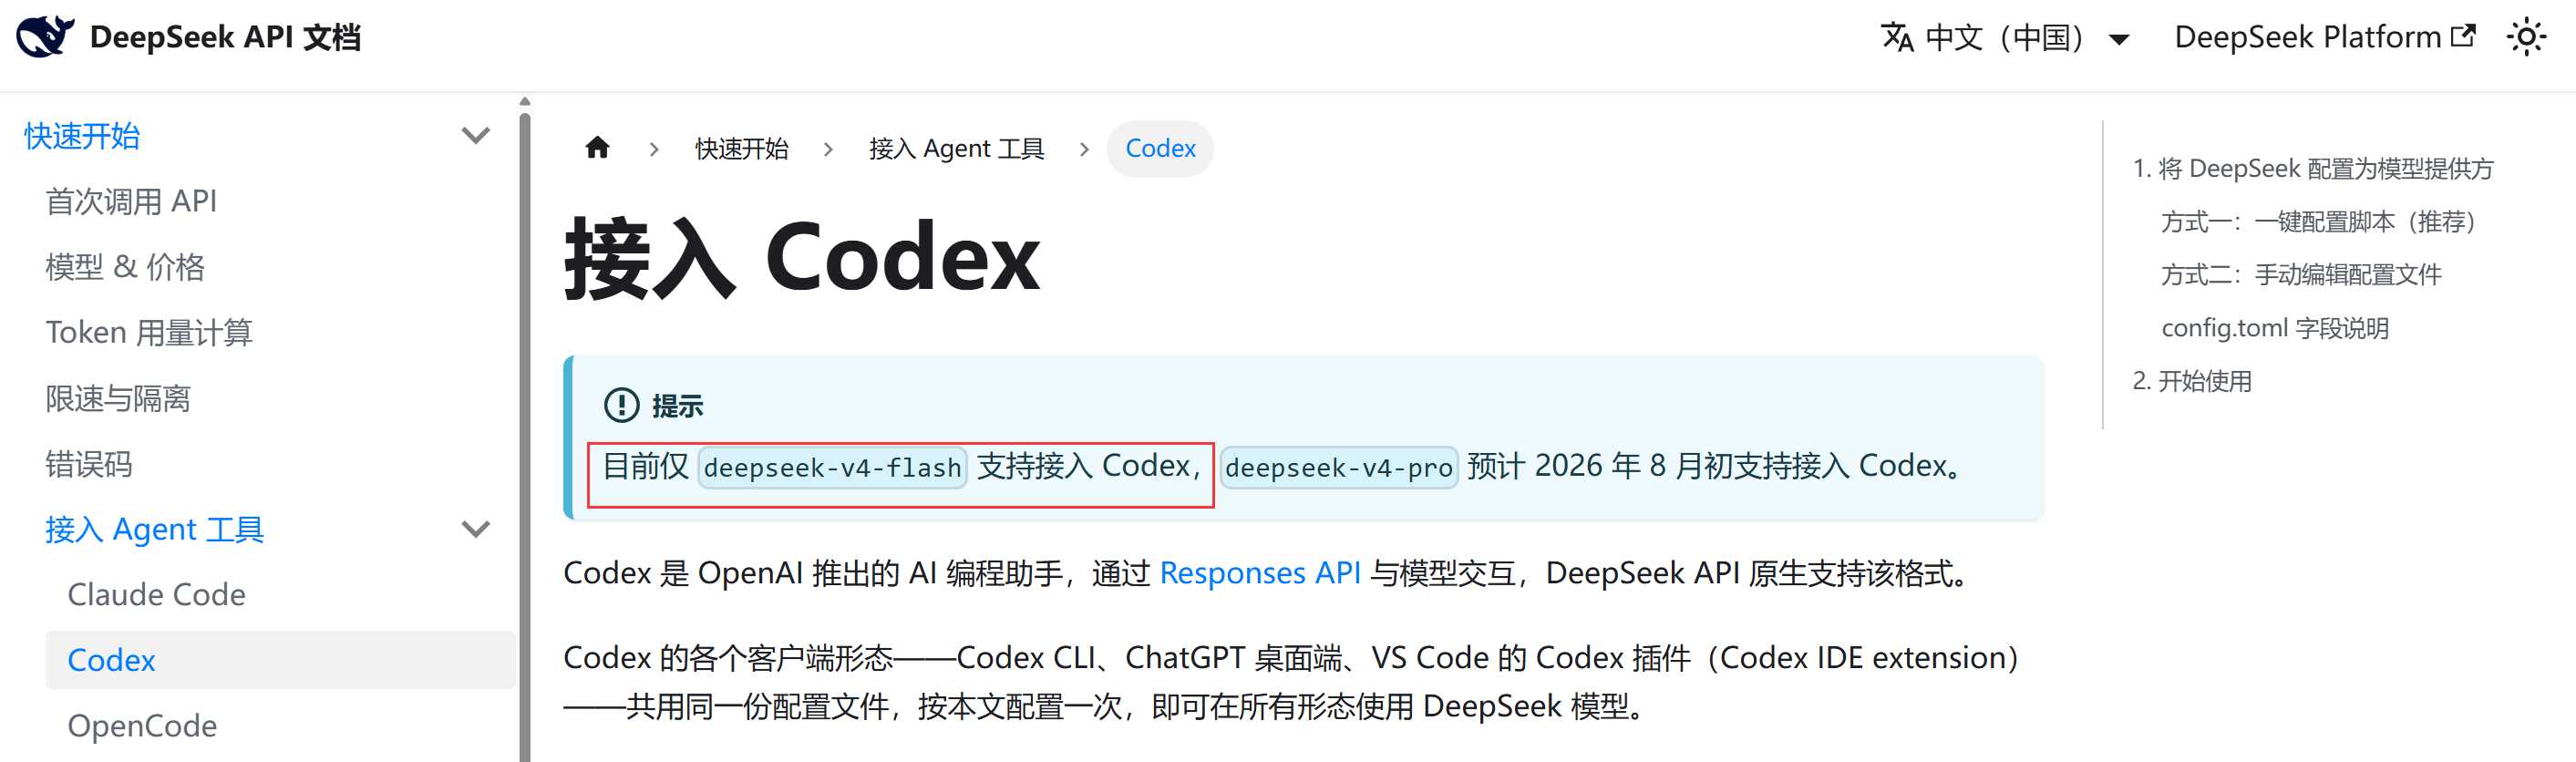
Task: Collapse the 快速开始 sidebar section chevron
Action: tap(475, 135)
